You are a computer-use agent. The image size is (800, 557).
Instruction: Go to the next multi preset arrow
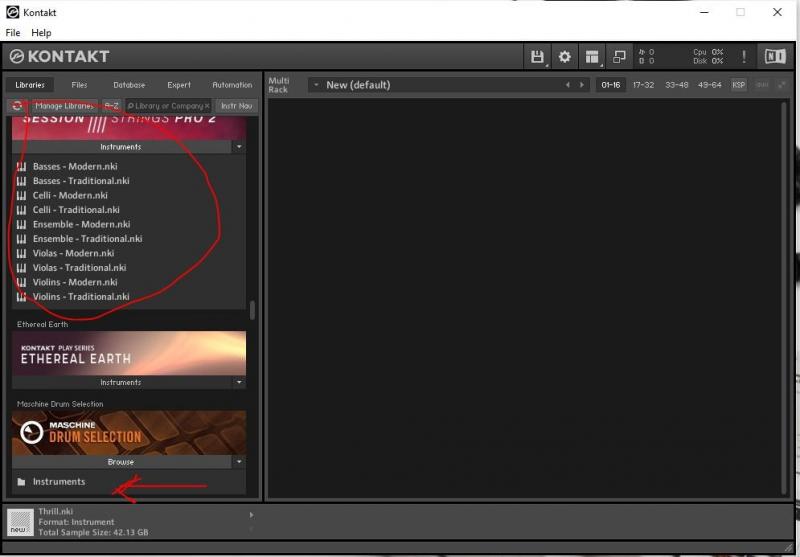pyautogui.click(x=582, y=85)
